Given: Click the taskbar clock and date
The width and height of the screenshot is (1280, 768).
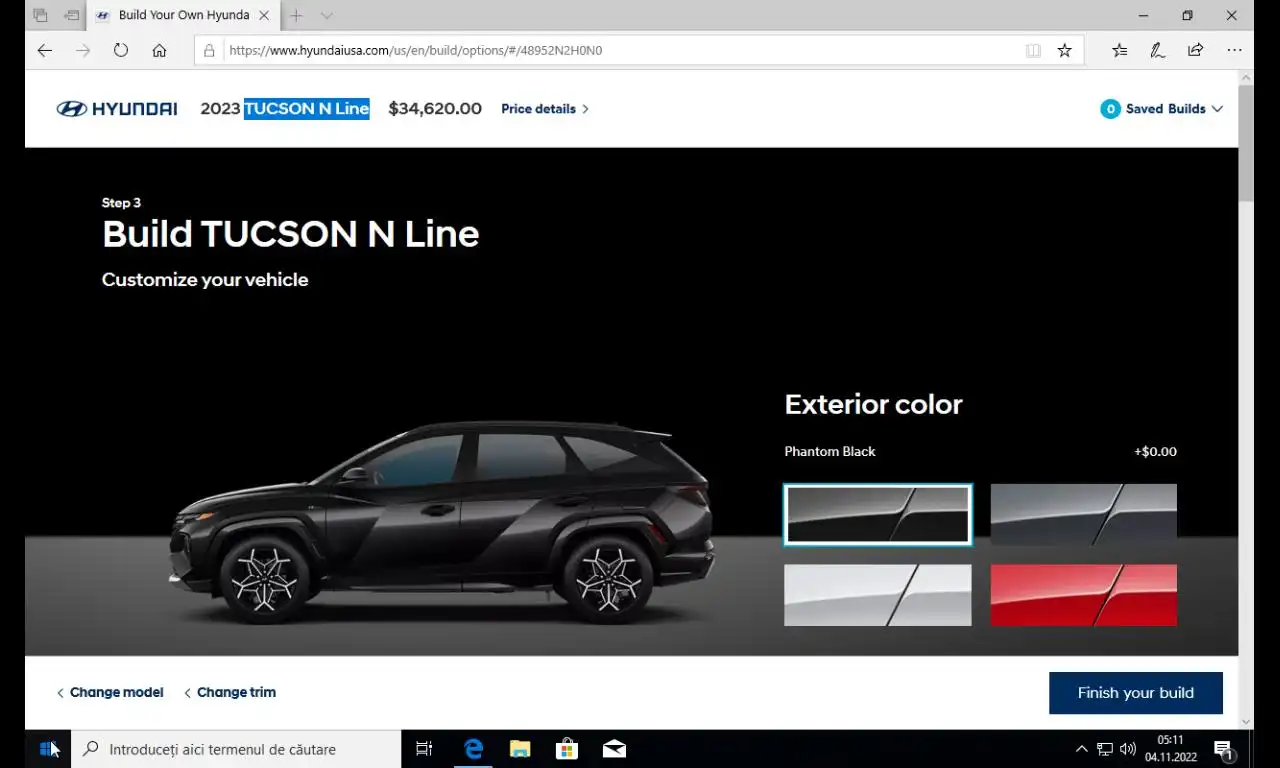Looking at the screenshot, I should click(1171, 749).
